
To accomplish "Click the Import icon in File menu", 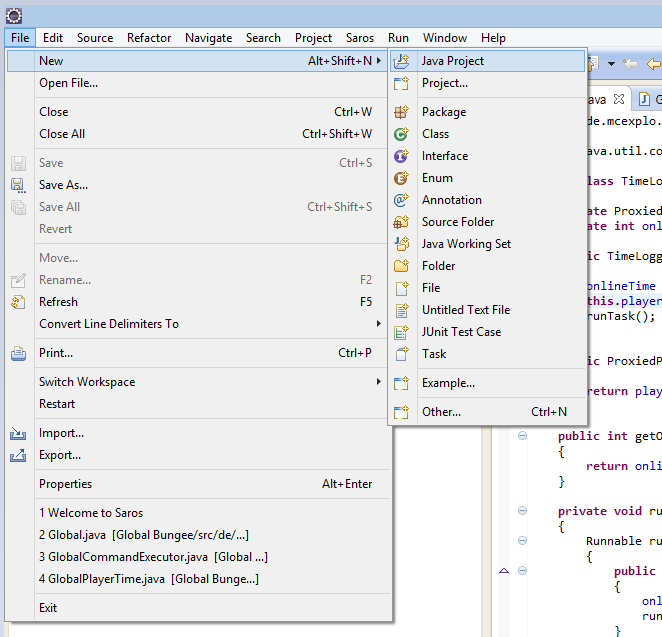I will [18, 433].
